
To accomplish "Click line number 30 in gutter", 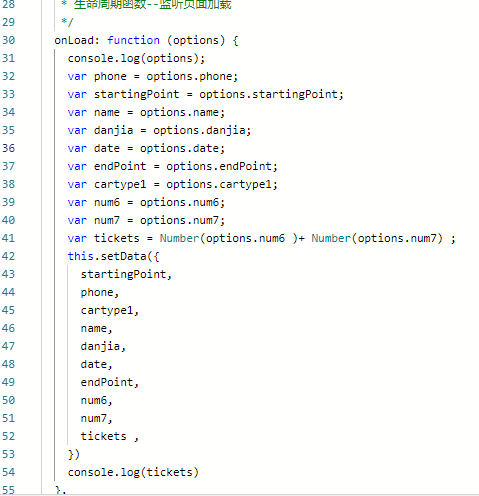I will tap(8, 40).
